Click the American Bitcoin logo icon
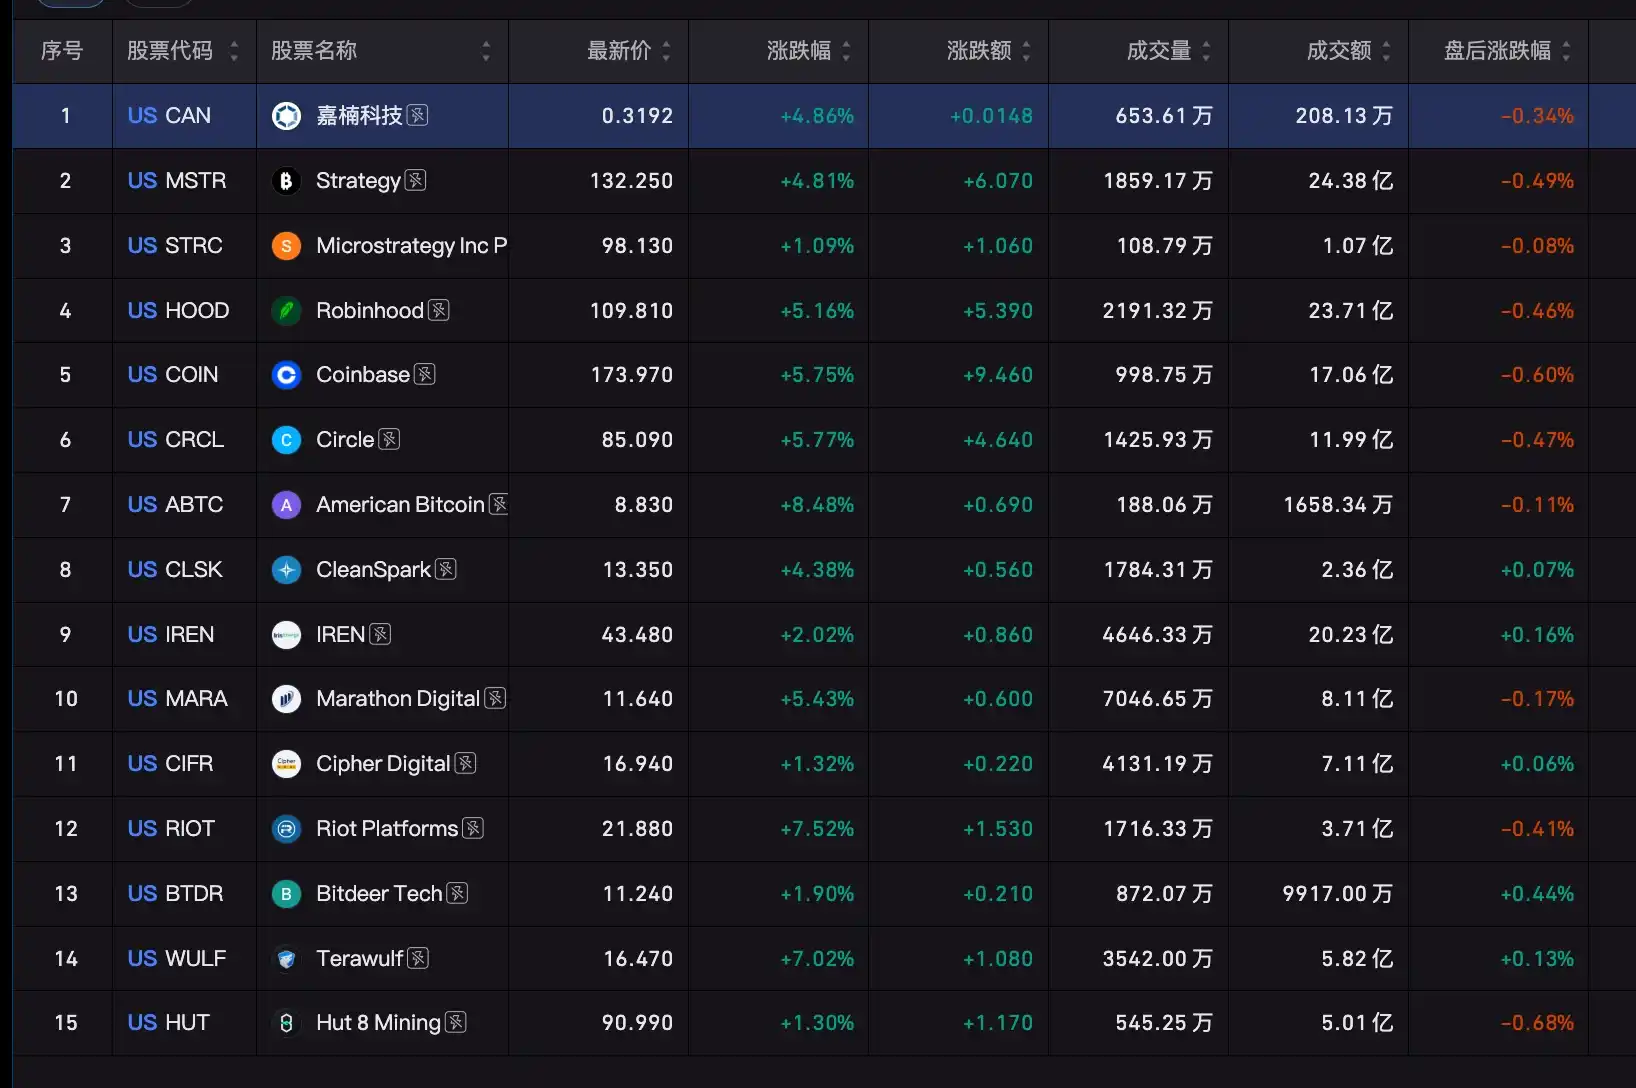1636x1088 pixels. (286, 505)
